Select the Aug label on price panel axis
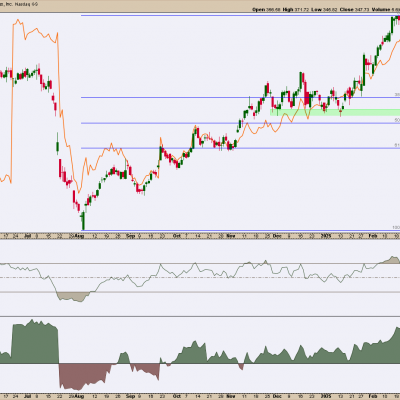Image resolution: width=400 pixels, height=400 pixels. pos(79,236)
